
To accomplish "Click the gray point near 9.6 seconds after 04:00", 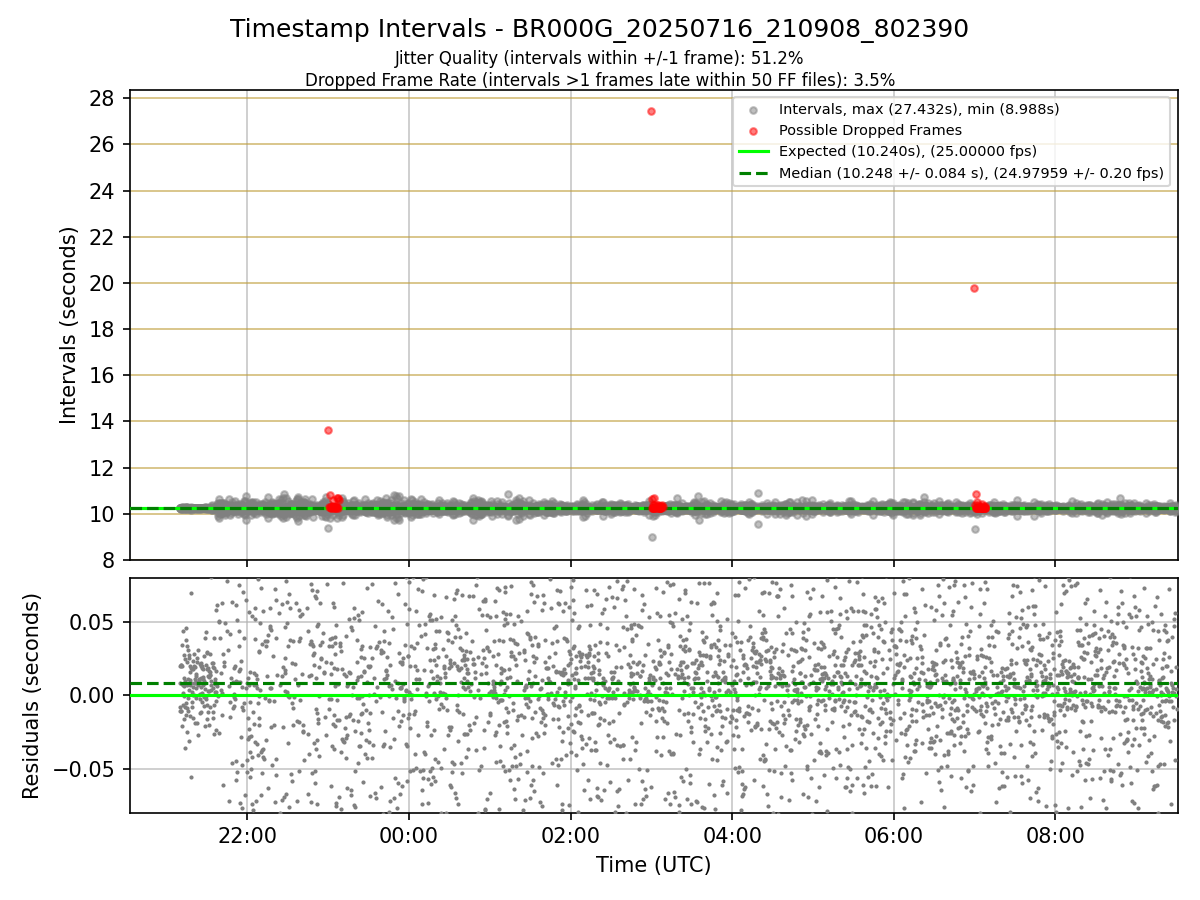I will point(758,524).
